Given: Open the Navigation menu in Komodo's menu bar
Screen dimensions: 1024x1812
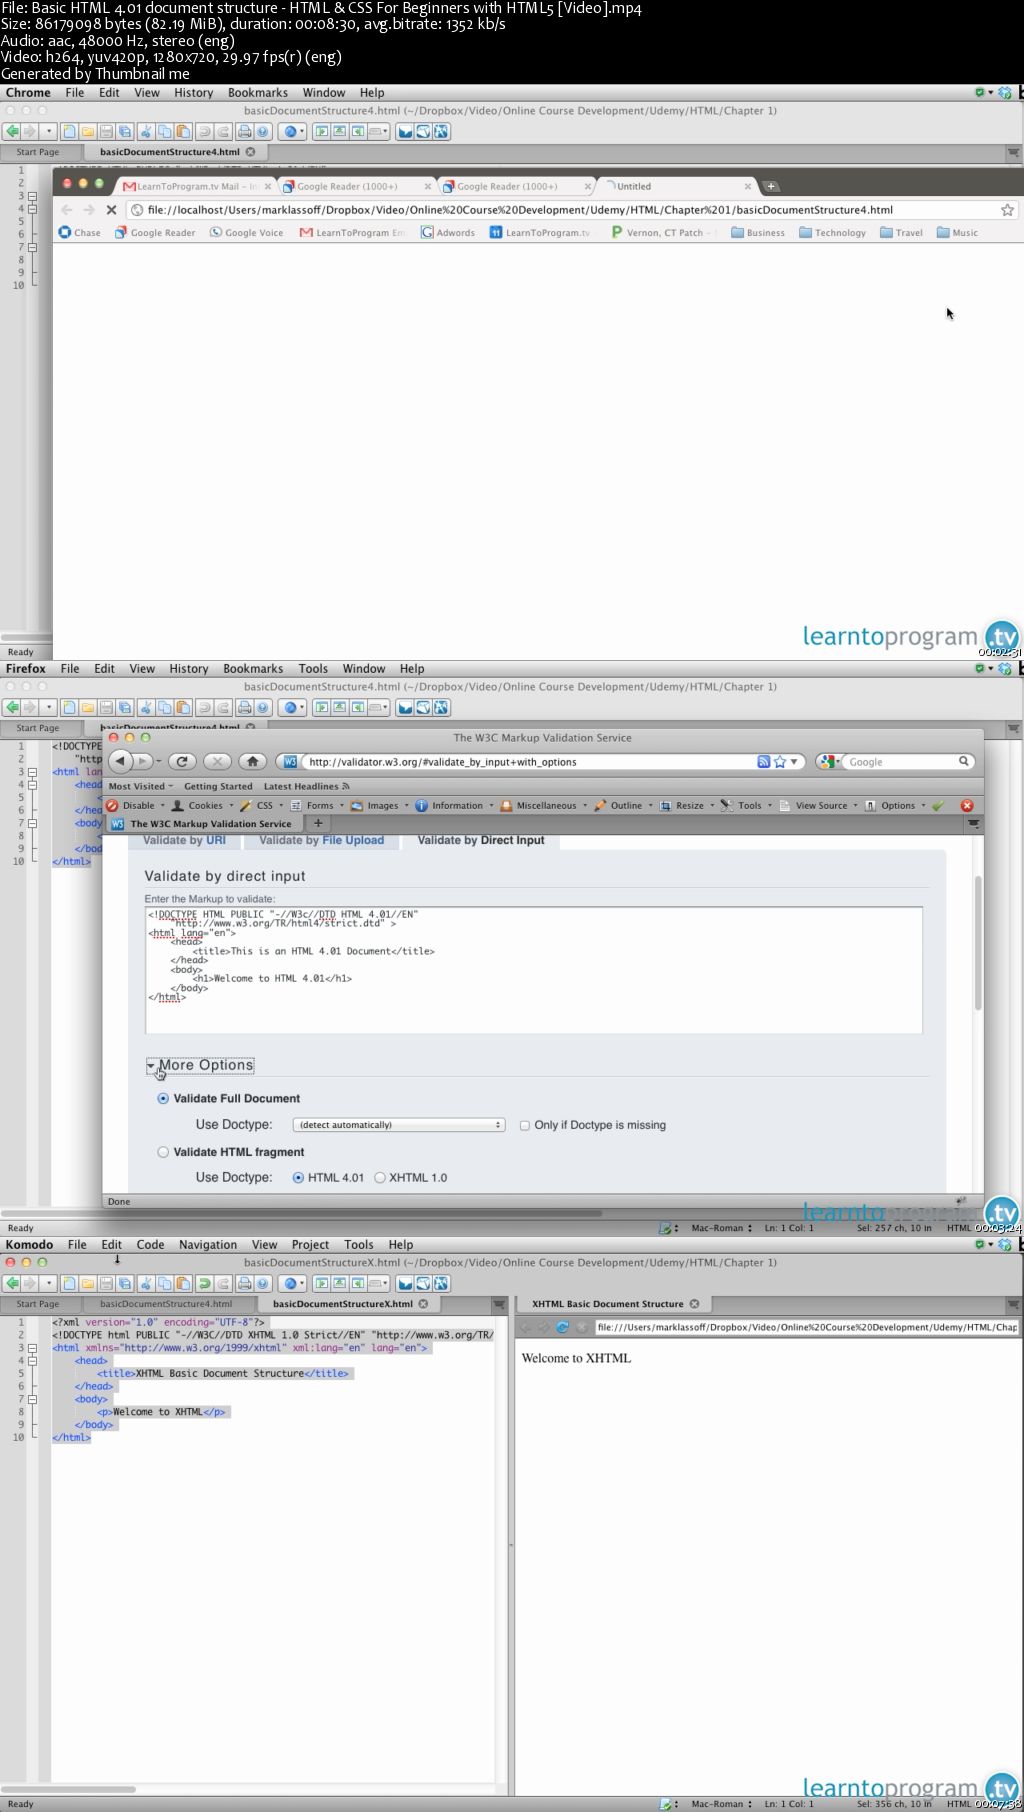Looking at the screenshot, I should (x=208, y=1244).
